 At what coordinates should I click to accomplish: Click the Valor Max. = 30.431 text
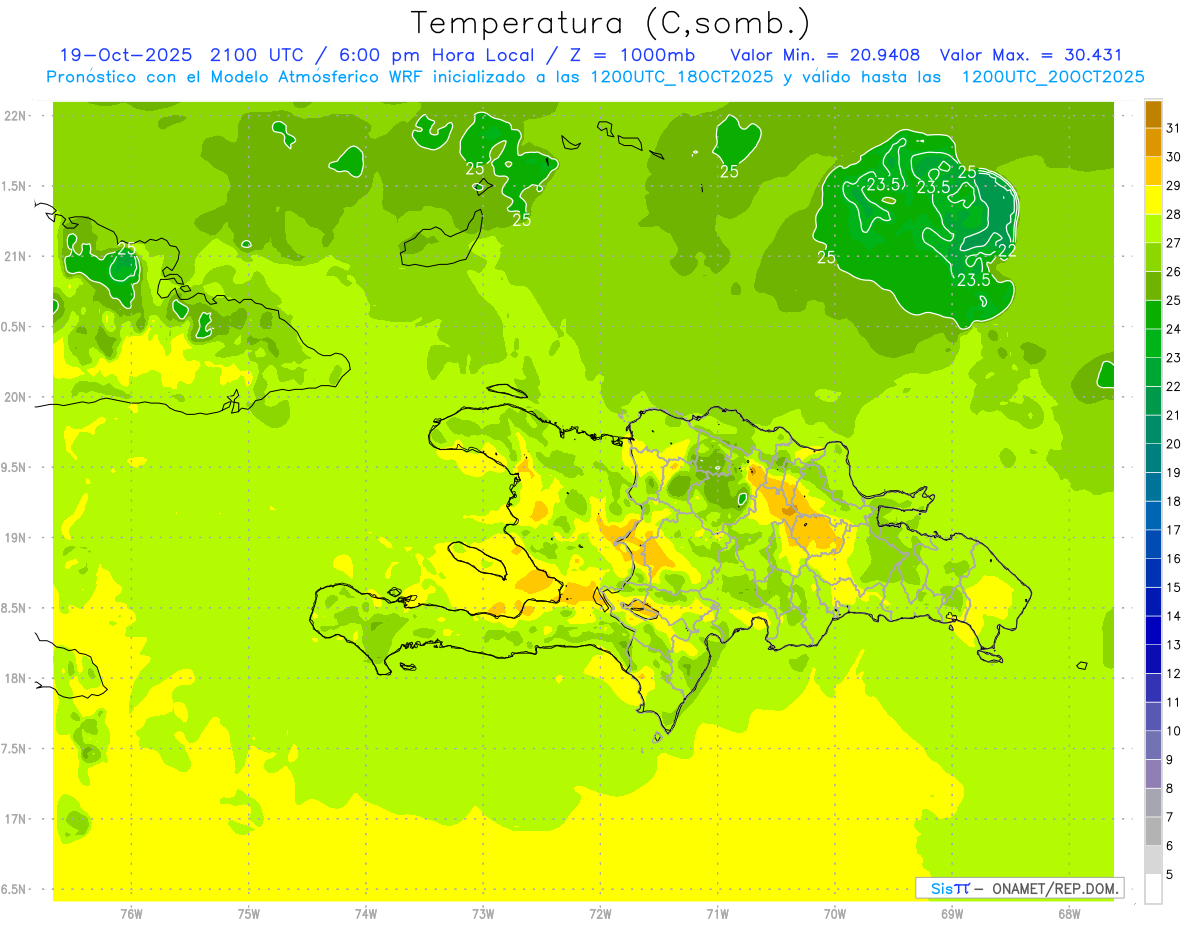tap(1034, 55)
